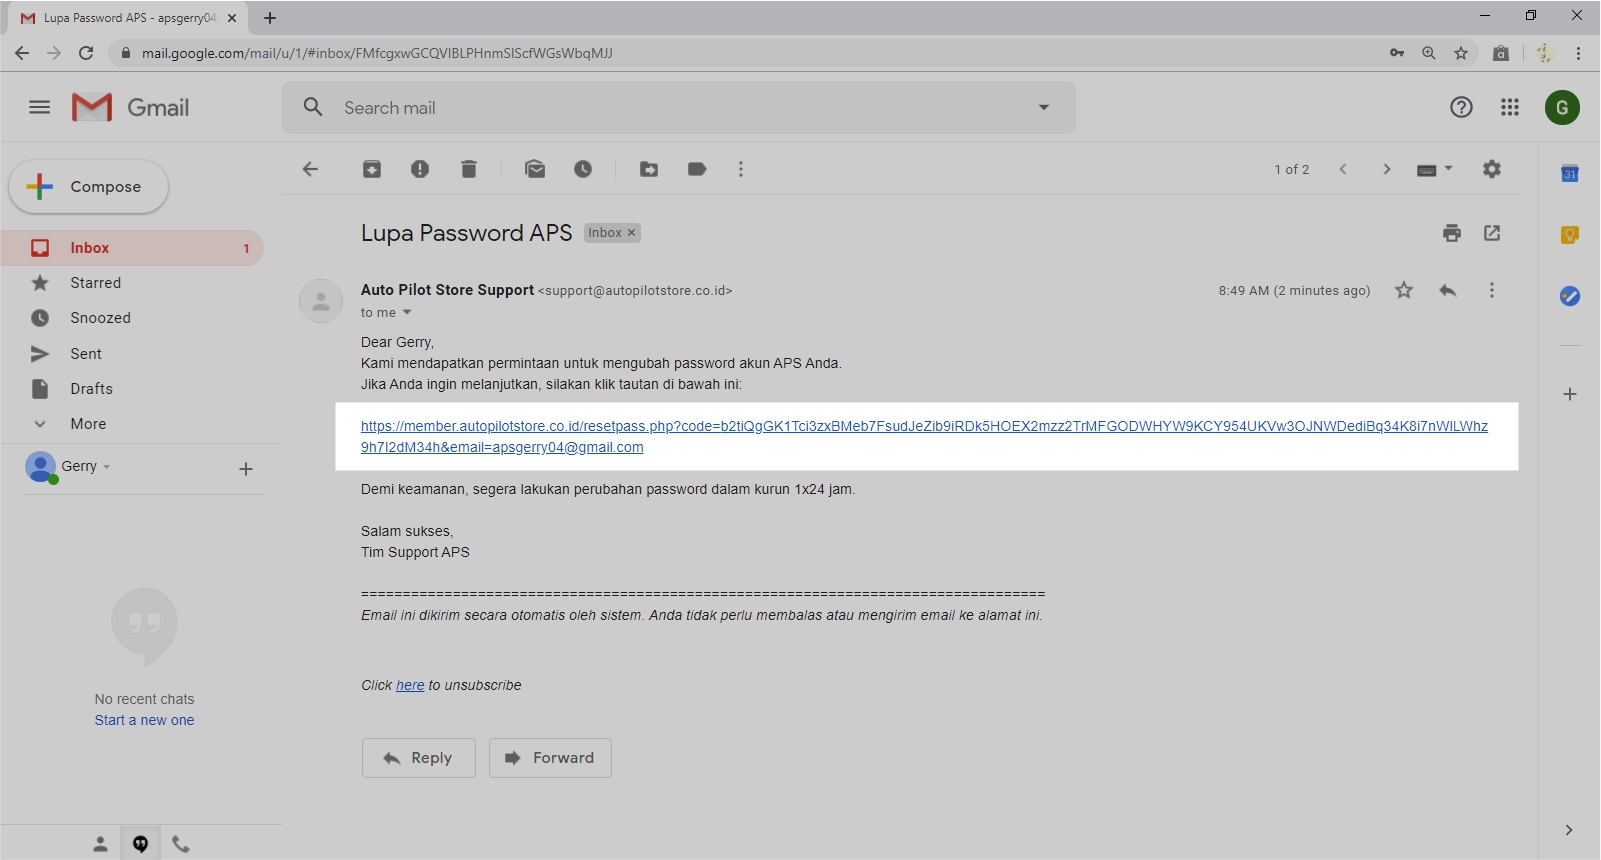Open the Move to folder icon
This screenshot has width=1601, height=860.
click(649, 169)
